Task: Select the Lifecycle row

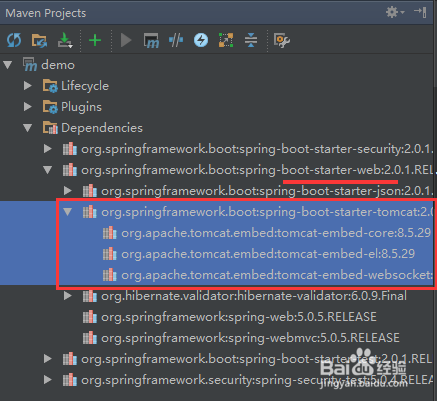Action: pos(218,86)
